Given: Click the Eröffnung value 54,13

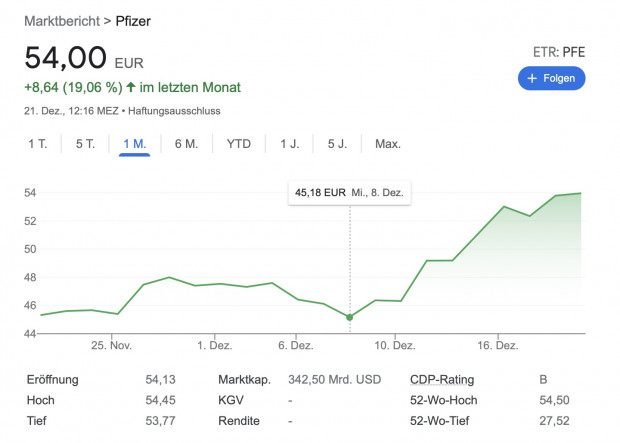Looking at the screenshot, I should click(160, 380).
